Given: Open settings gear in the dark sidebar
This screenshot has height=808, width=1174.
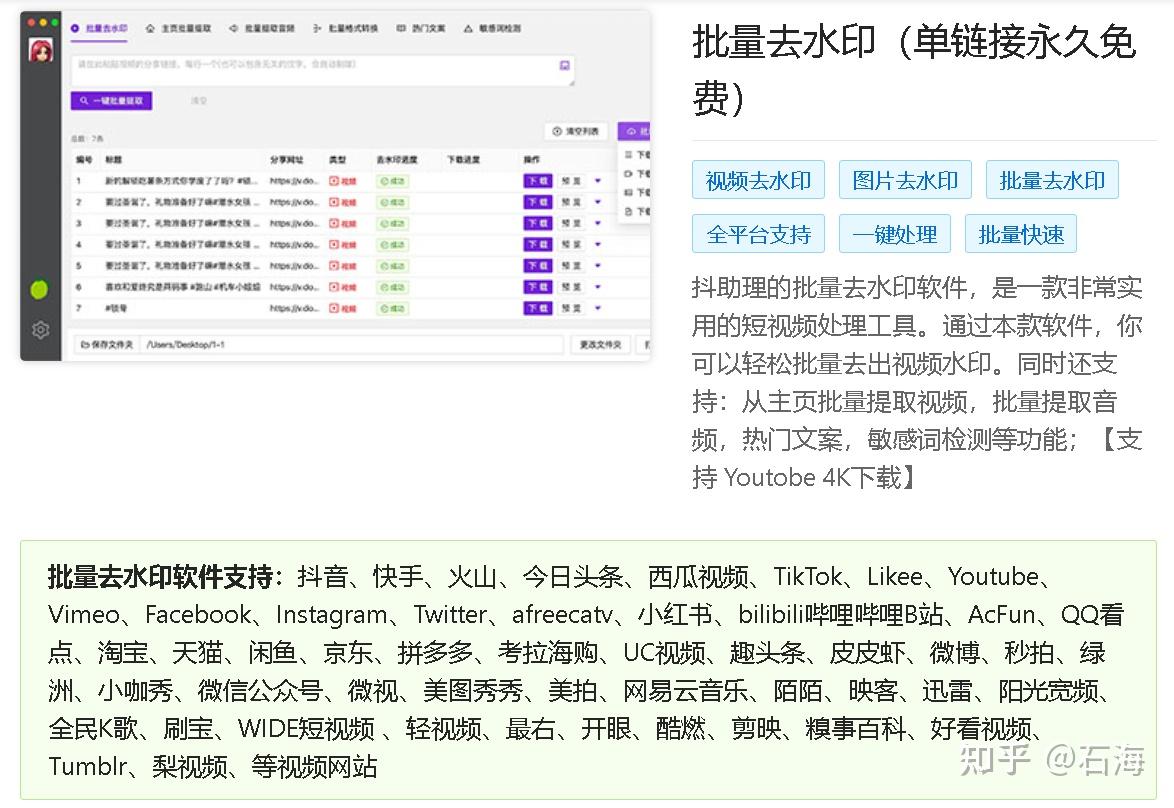Looking at the screenshot, I should pos(40,329).
